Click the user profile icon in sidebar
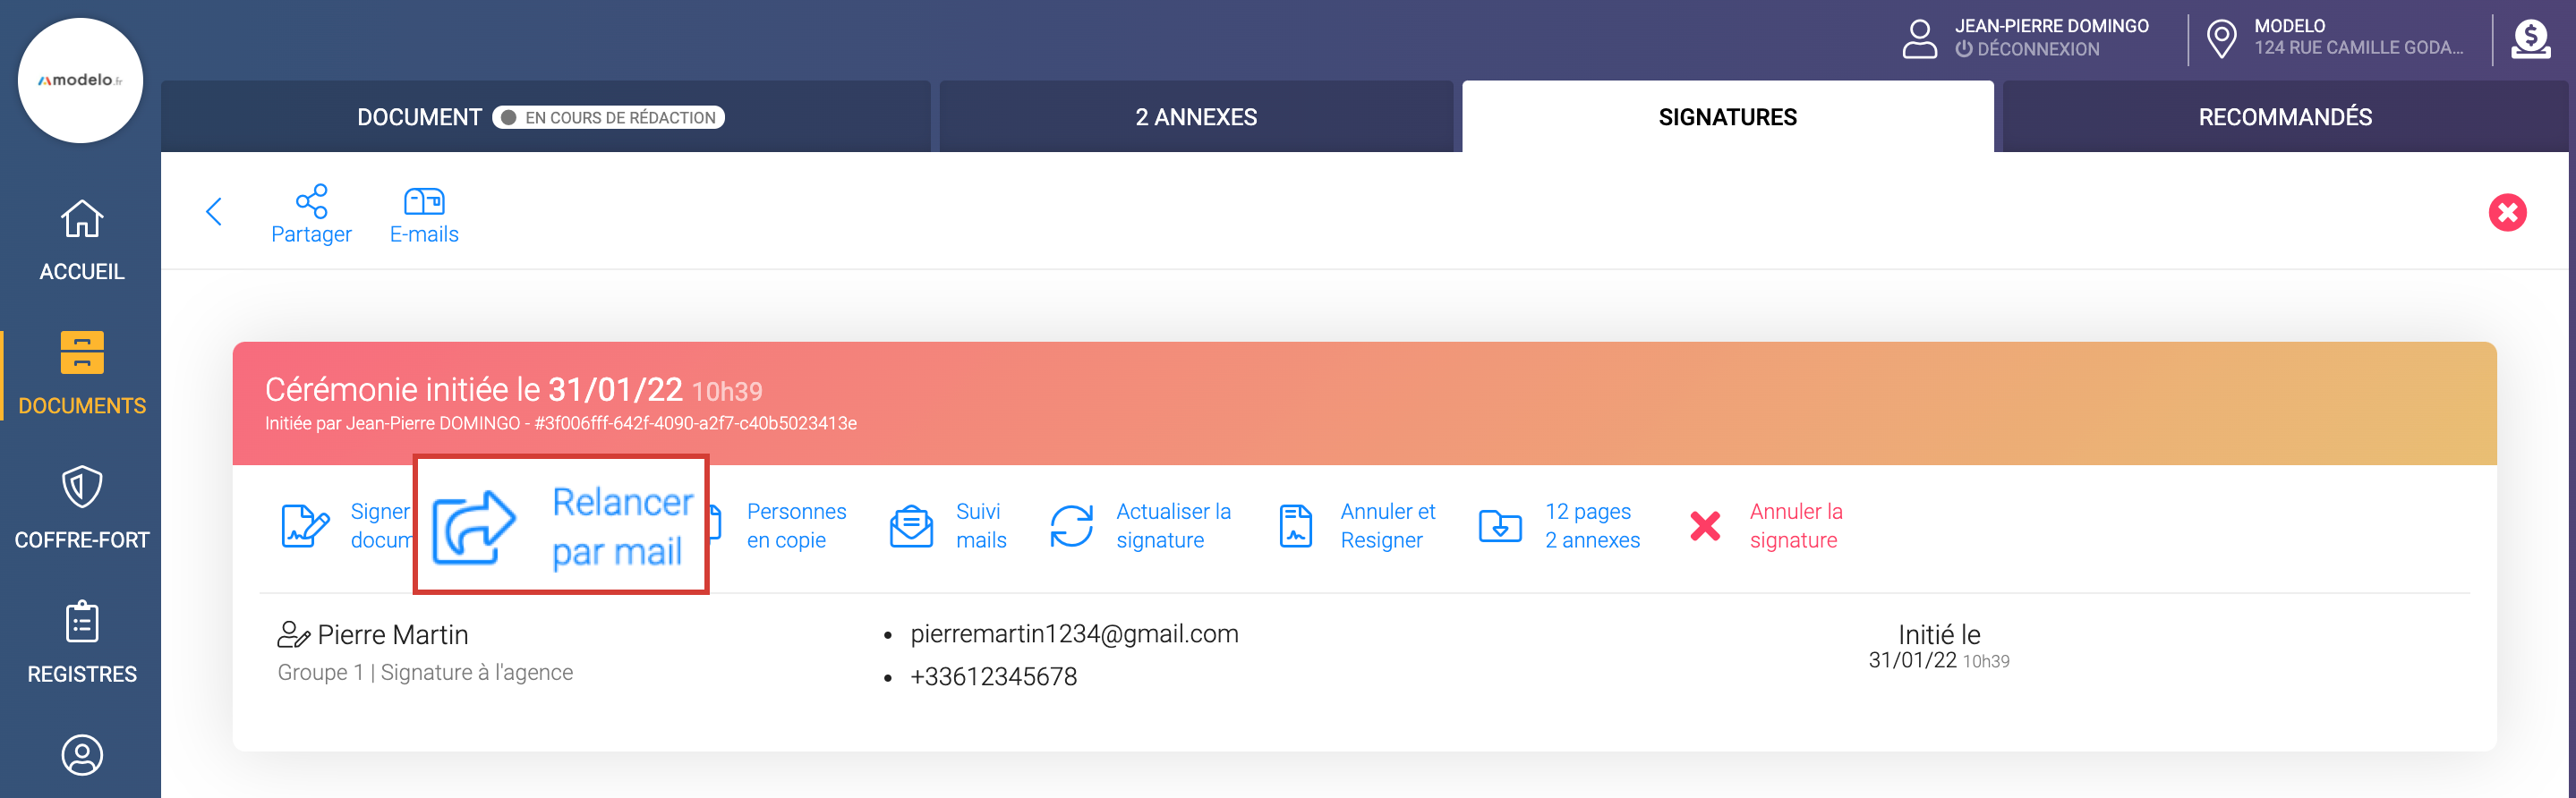2576x798 pixels. 82,755
